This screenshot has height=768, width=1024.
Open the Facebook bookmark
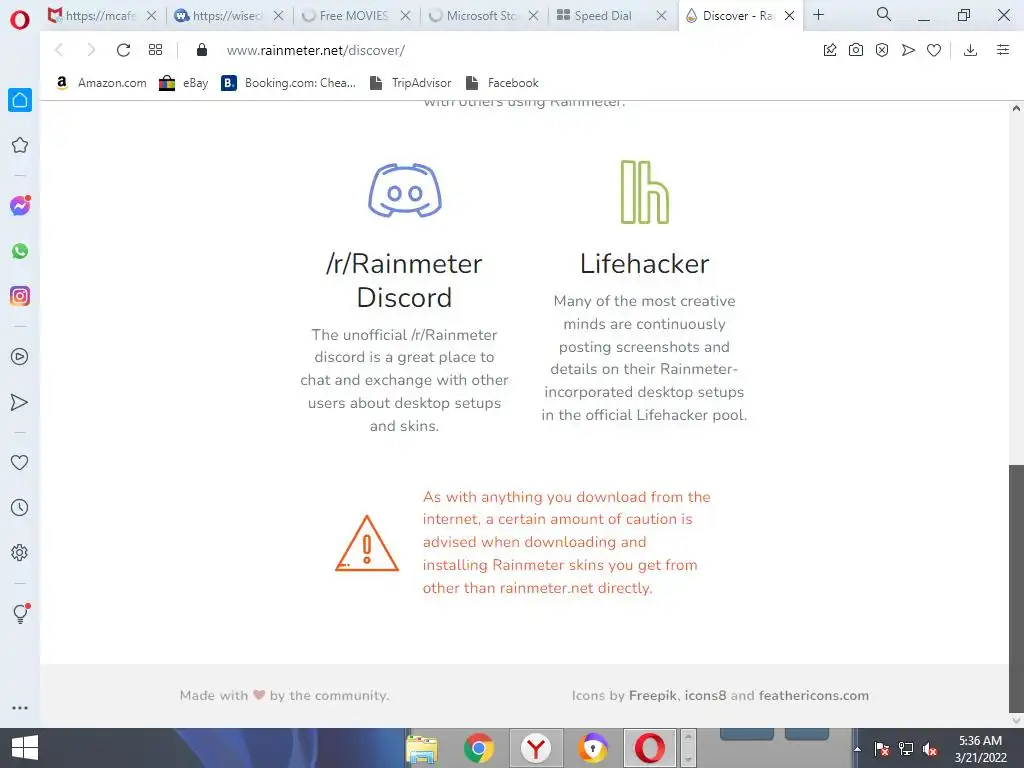click(x=502, y=83)
